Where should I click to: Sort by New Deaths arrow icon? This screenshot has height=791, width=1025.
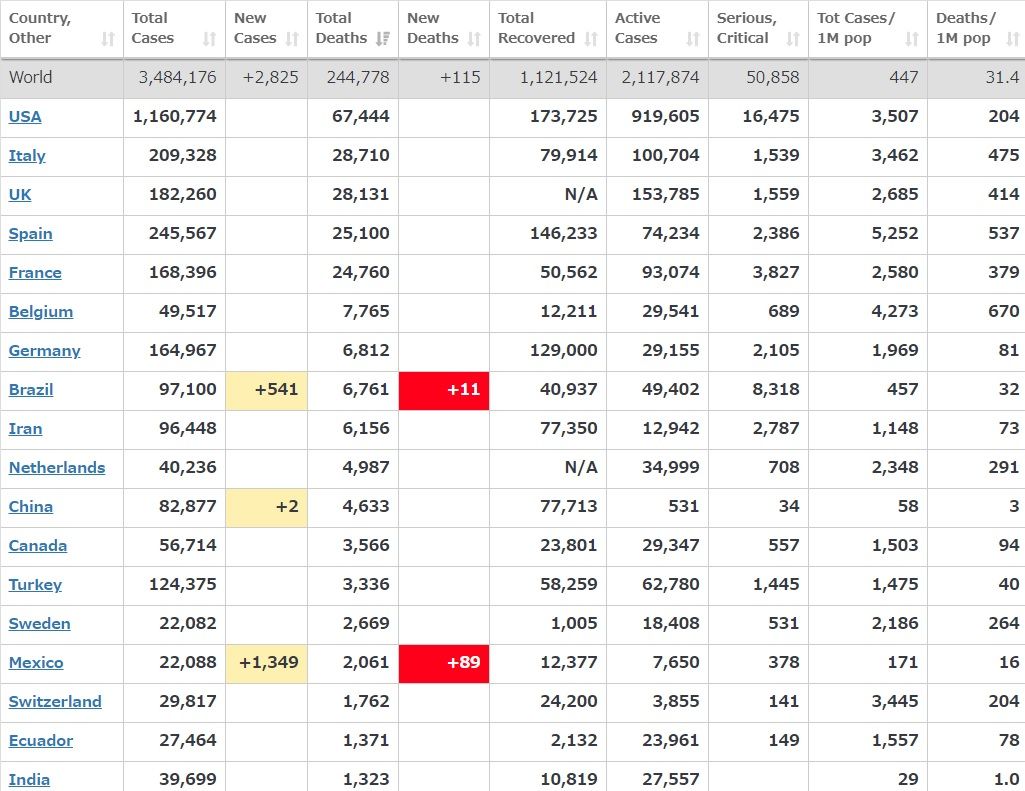[475, 39]
